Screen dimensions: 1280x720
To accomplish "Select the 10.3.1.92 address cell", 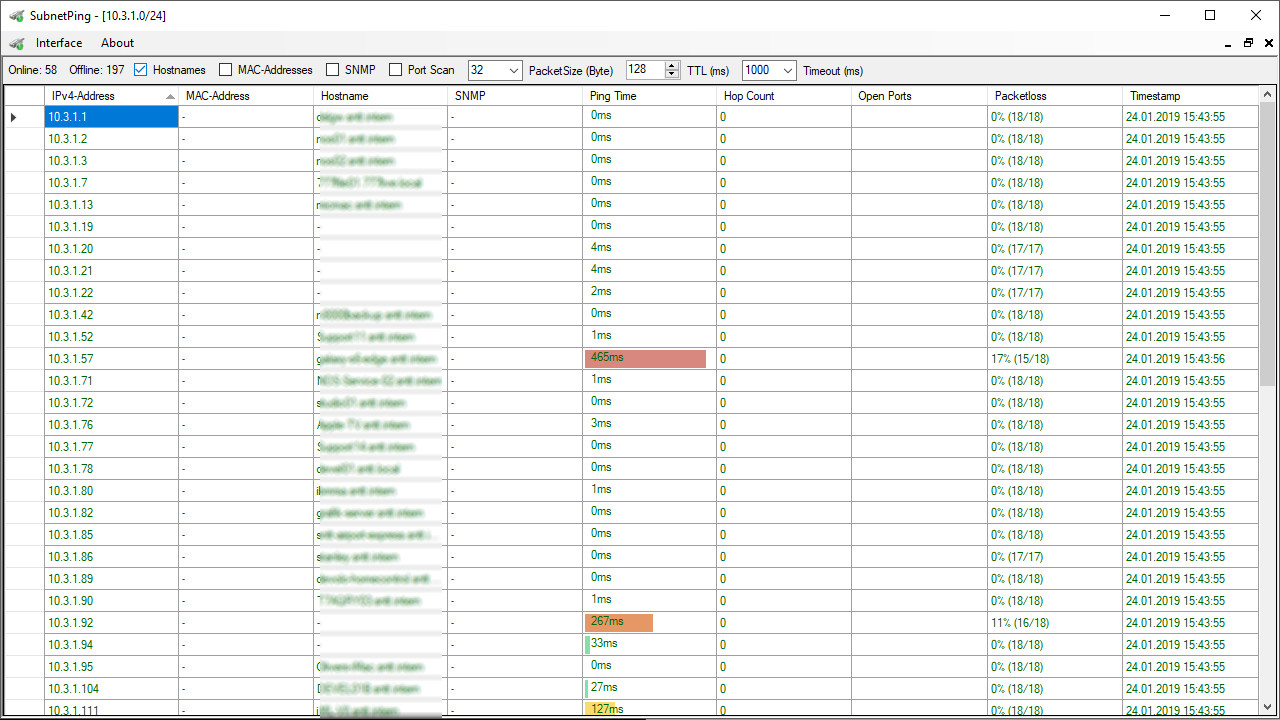I will 111,623.
